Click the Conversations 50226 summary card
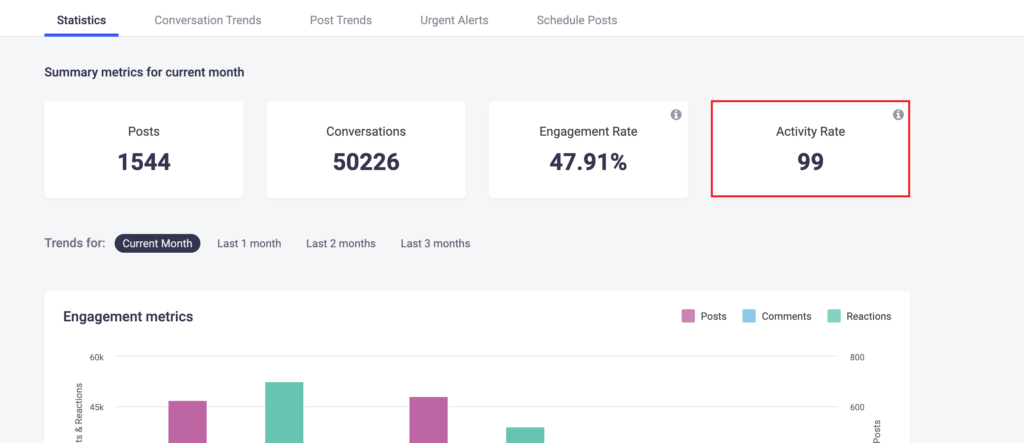1024x443 pixels. (x=366, y=150)
